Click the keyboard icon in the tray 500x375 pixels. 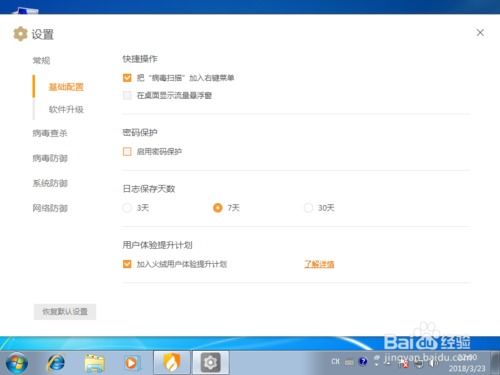click(x=349, y=362)
